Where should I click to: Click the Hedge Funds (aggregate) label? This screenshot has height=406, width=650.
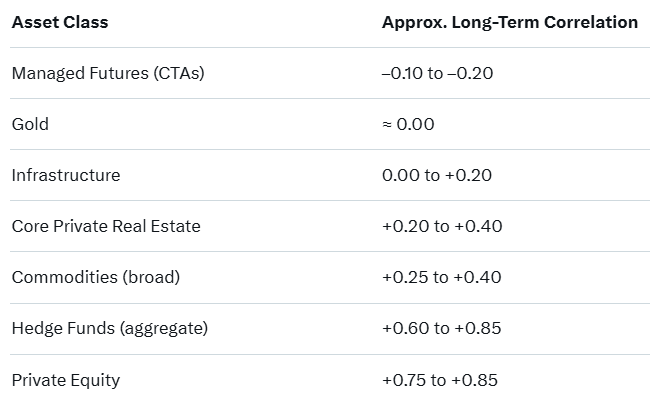coord(110,328)
